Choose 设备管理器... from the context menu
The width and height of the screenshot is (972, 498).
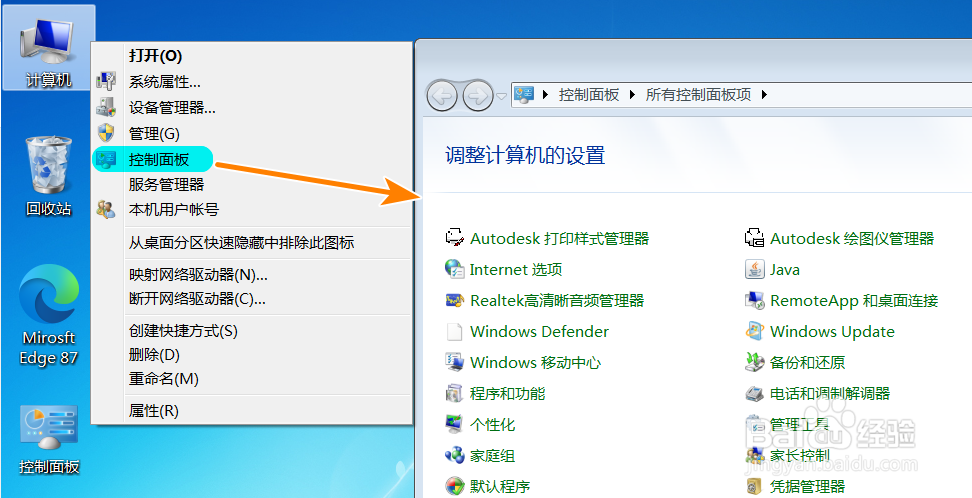[172, 108]
